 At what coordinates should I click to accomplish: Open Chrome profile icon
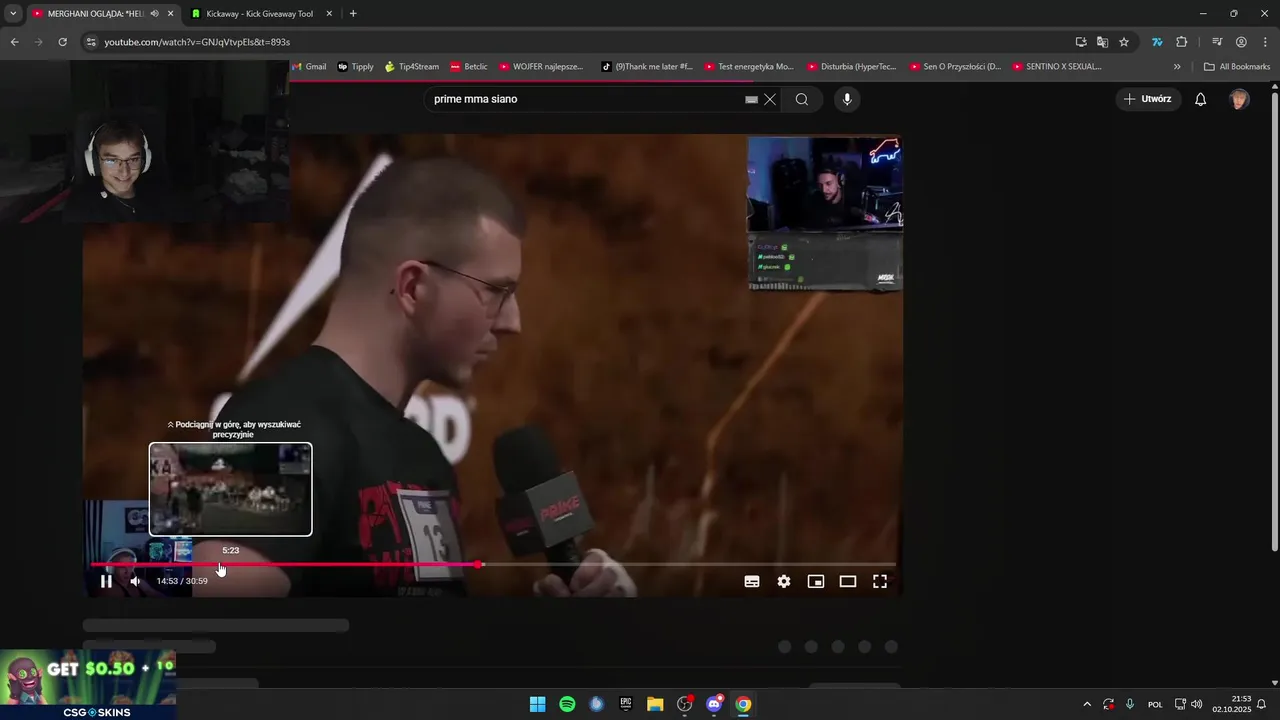pyautogui.click(x=1241, y=42)
